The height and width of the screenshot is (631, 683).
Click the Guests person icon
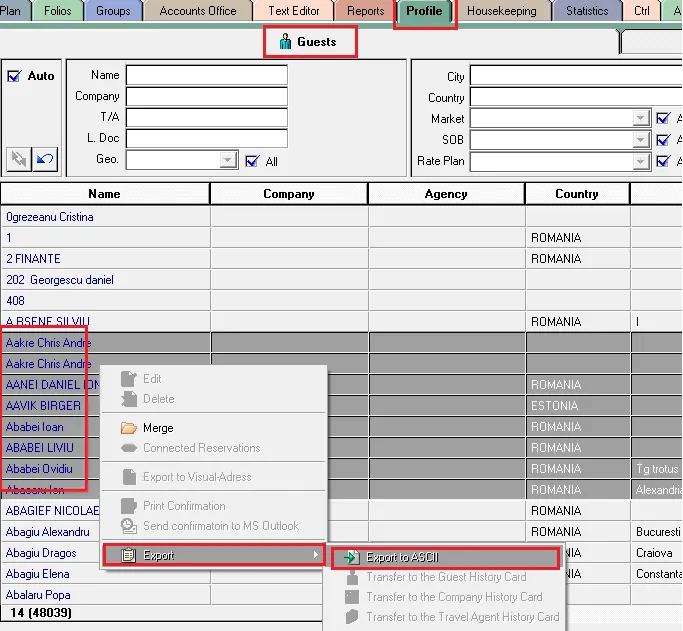point(285,42)
